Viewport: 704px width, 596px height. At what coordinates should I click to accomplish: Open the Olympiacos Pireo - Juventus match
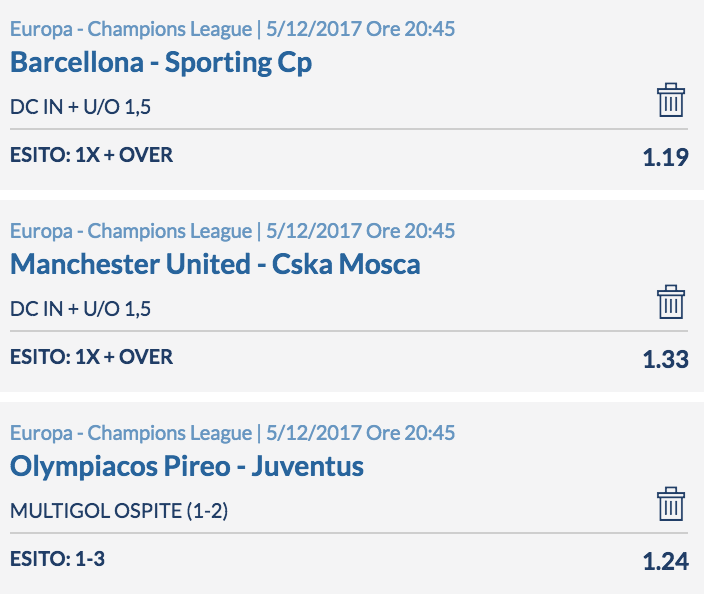point(187,466)
